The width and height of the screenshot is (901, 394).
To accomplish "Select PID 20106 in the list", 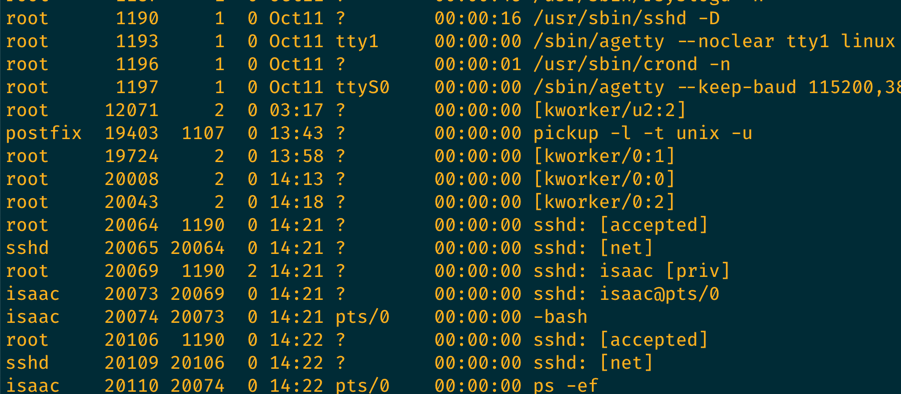I will click(132, 340).
